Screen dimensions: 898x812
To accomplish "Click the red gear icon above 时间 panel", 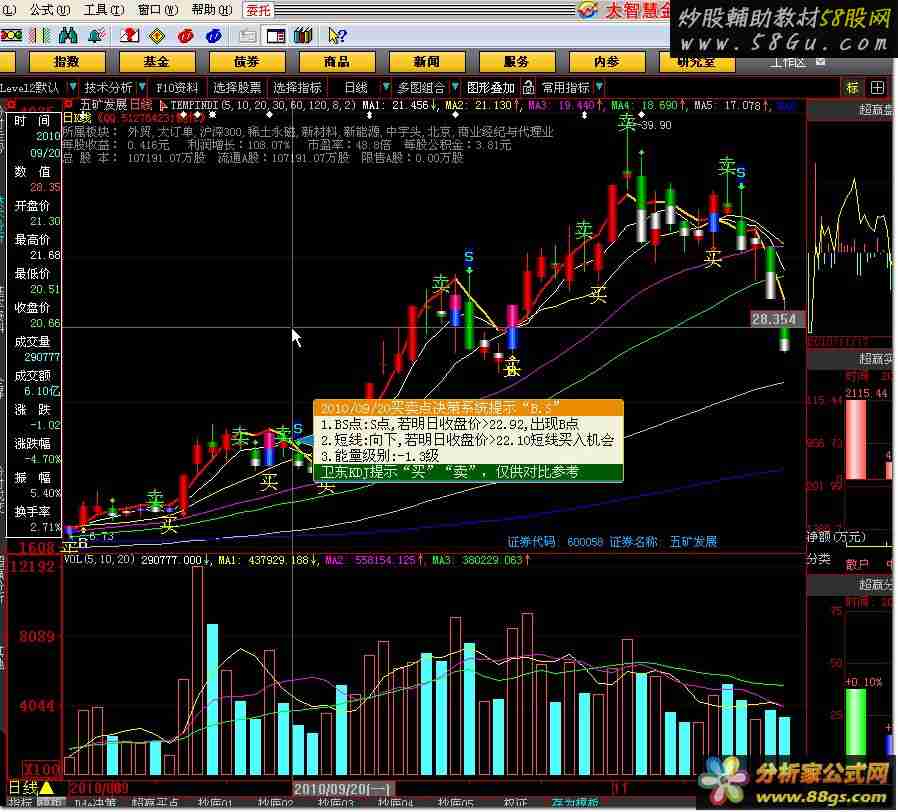I will tap(11, 104).
